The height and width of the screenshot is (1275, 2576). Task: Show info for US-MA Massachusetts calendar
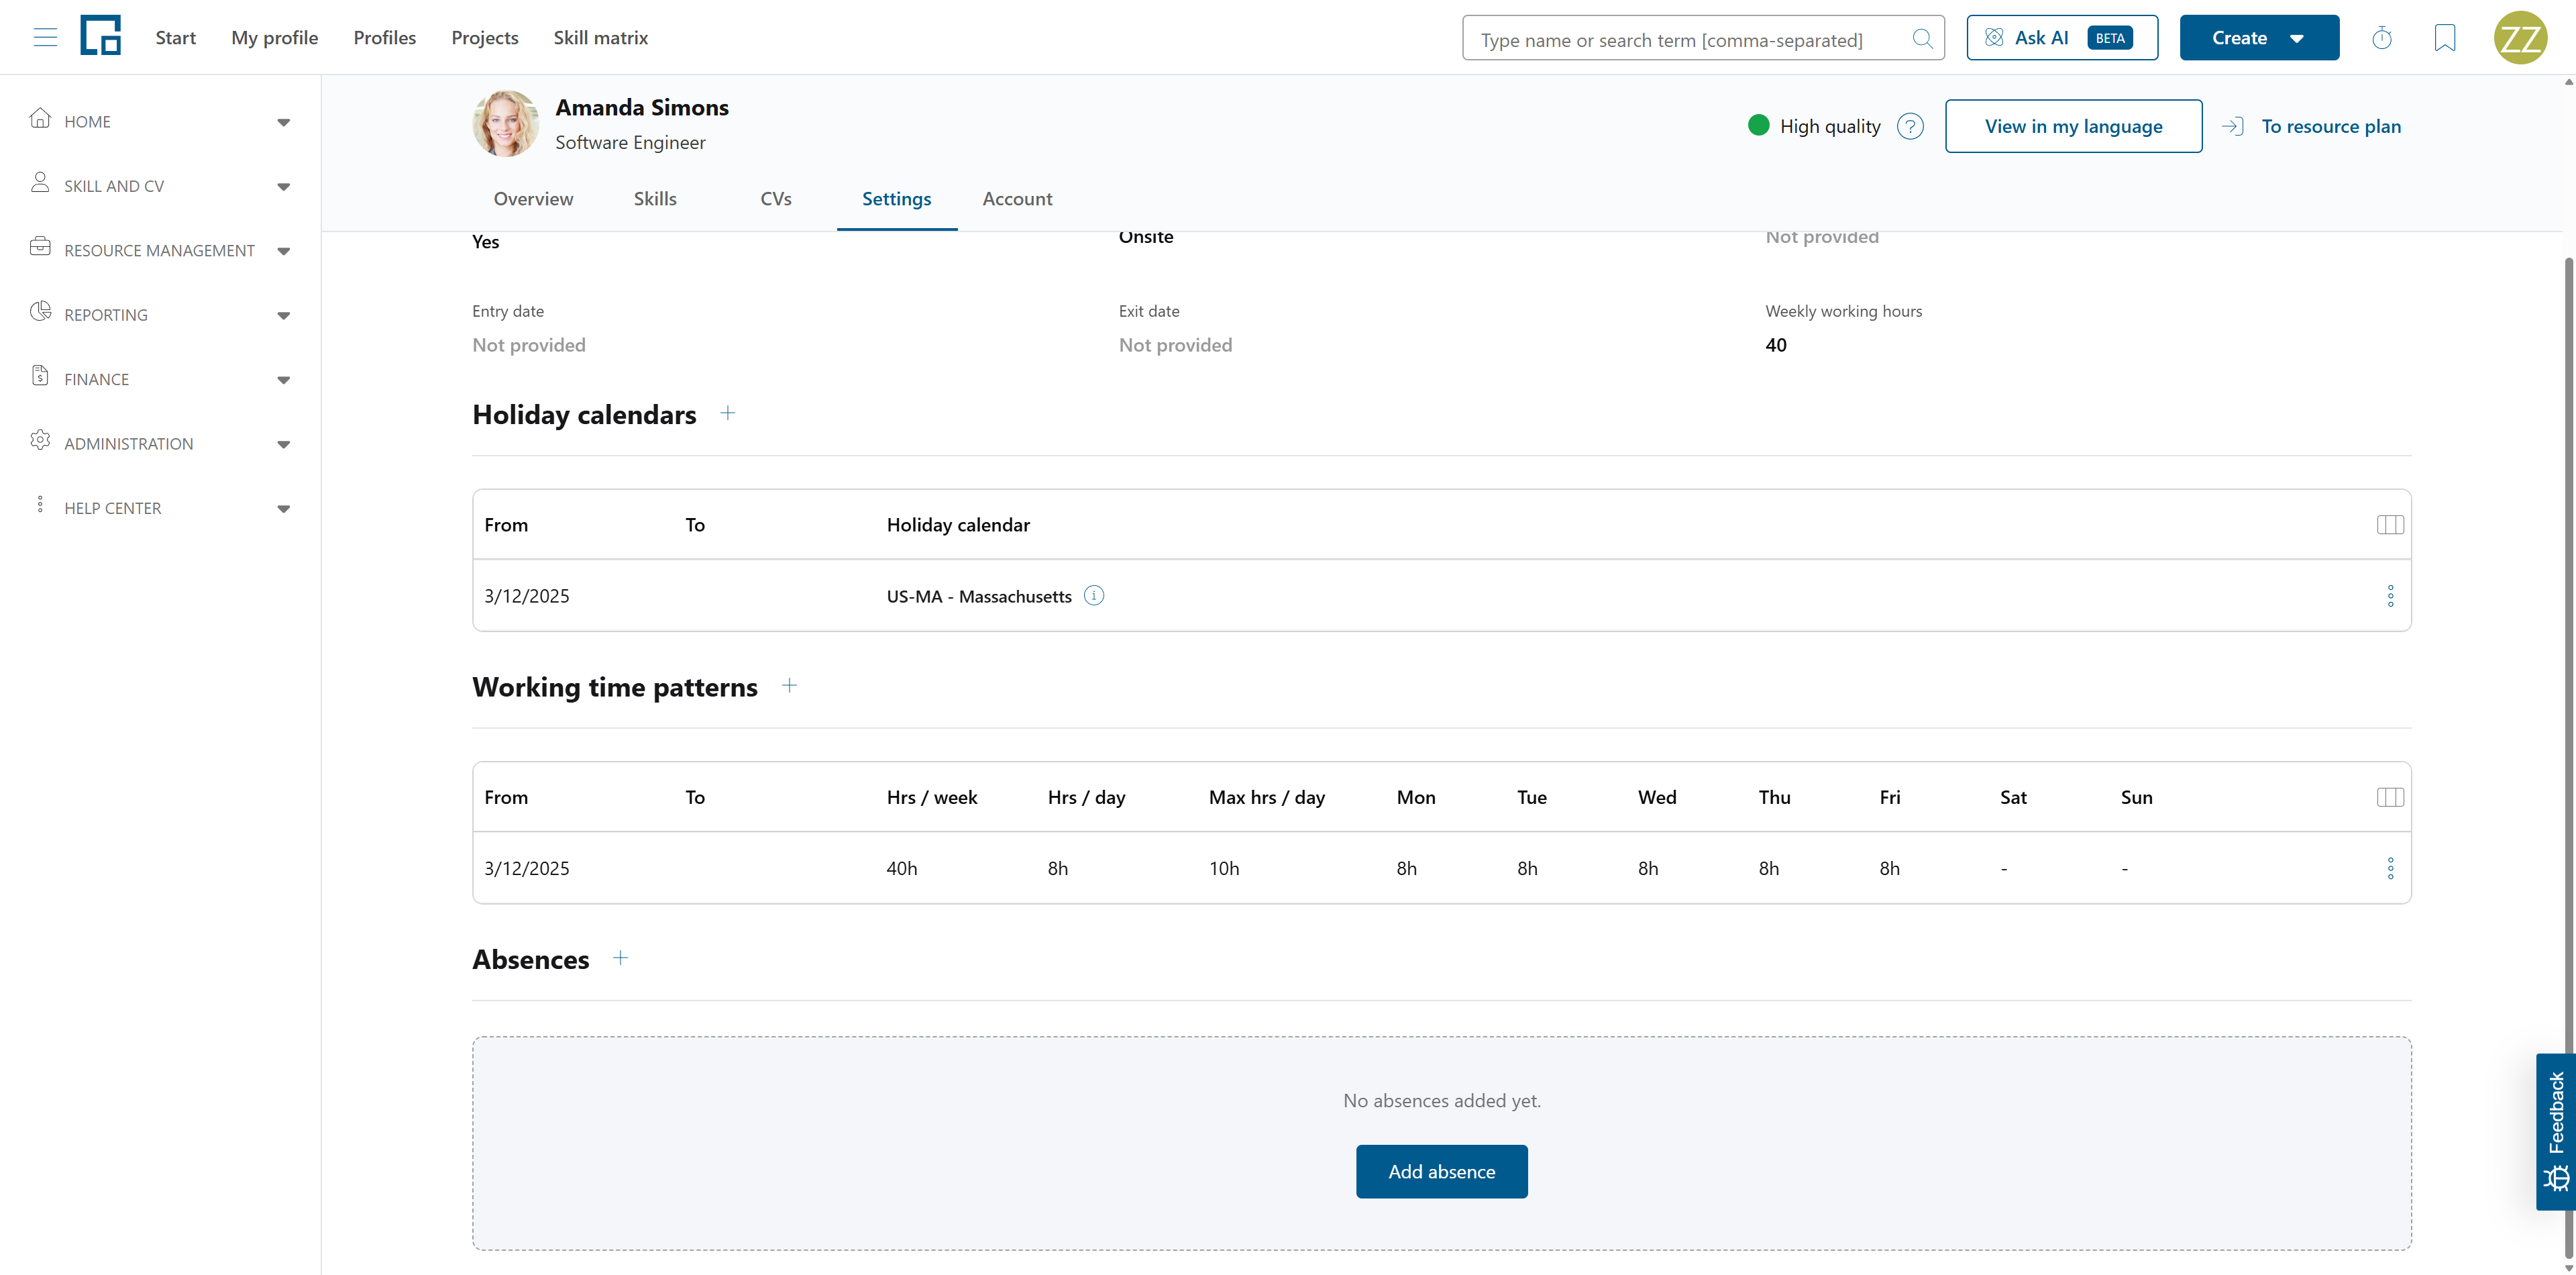(x=1094, y=596)
